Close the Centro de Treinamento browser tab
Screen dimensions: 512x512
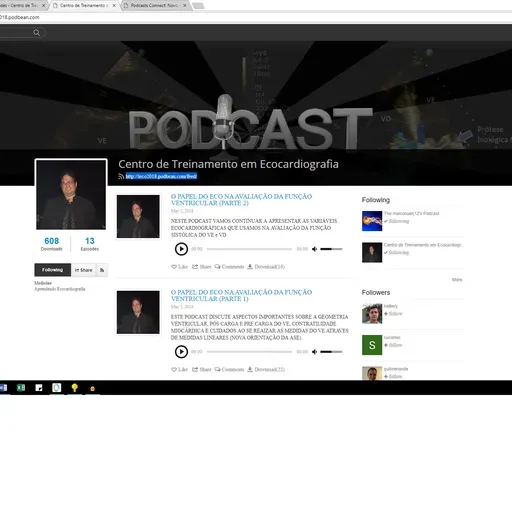(114, 6)
